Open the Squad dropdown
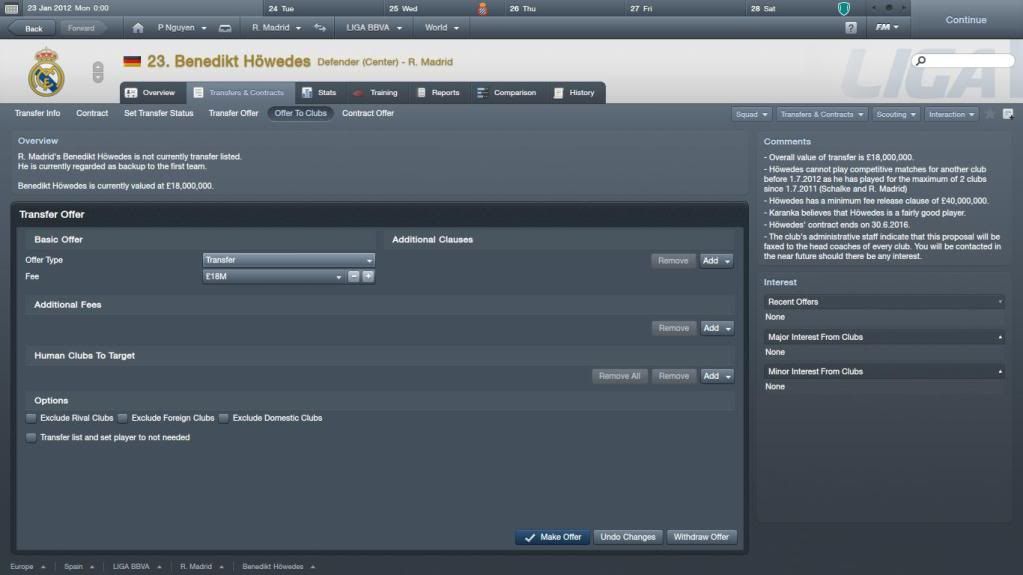The width and height of the screenshot is (1023, 575). click(751, 114)
